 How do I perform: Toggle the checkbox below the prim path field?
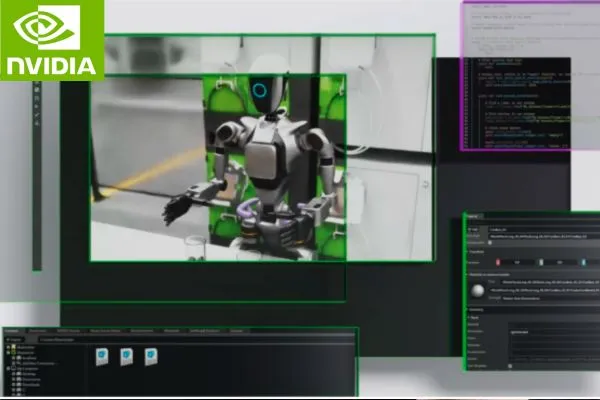[490, 243]
